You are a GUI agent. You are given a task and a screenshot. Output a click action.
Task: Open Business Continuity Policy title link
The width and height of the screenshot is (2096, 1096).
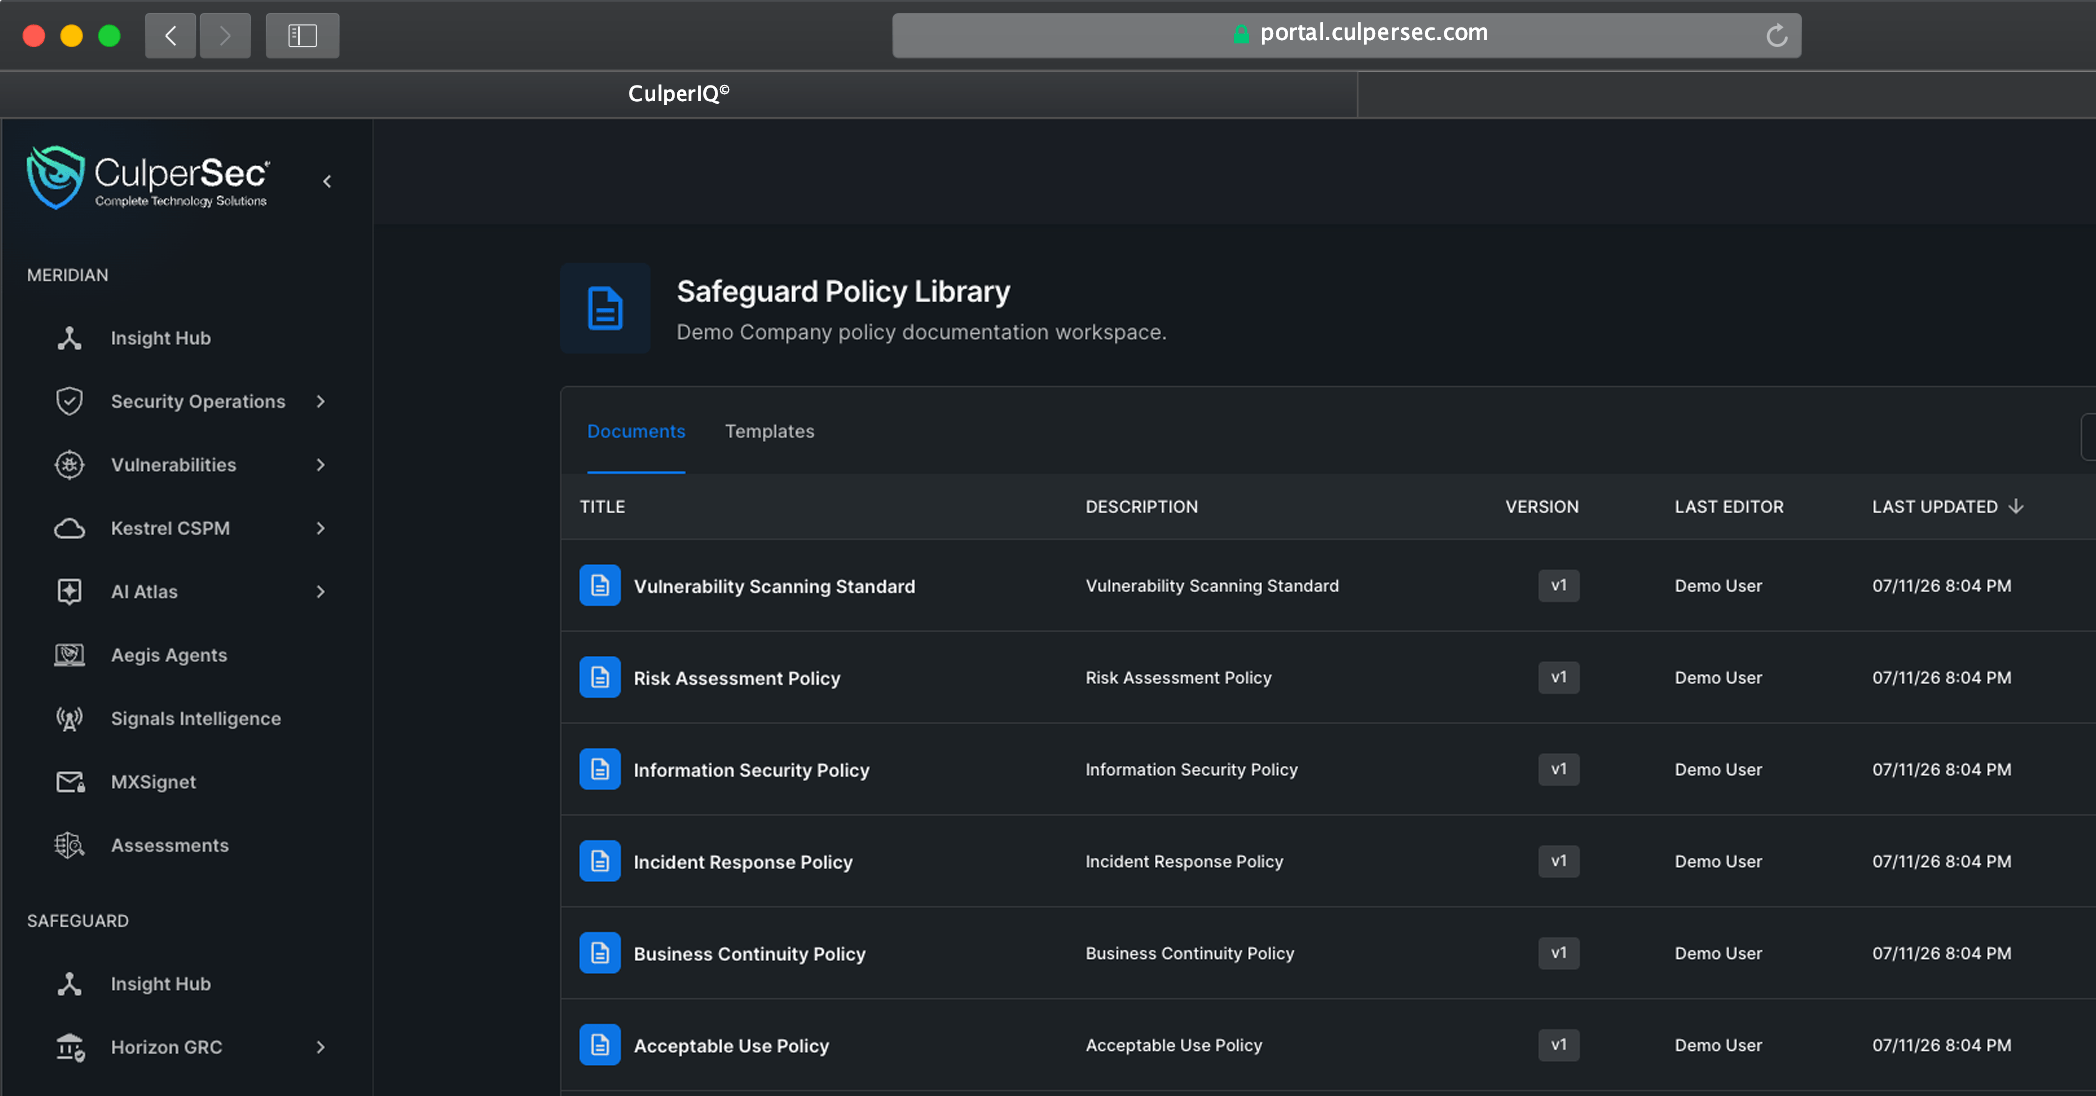coord(749,954)
